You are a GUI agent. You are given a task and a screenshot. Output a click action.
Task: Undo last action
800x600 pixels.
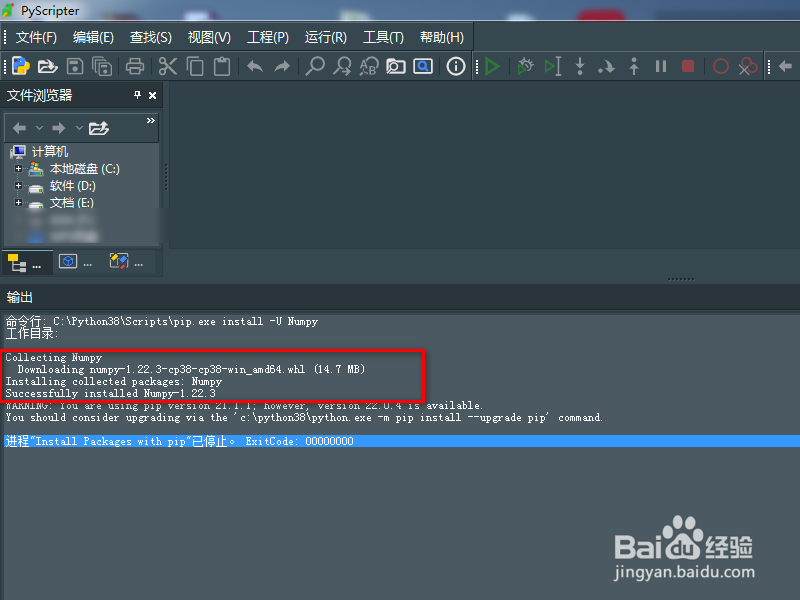[x=255, y=66]
